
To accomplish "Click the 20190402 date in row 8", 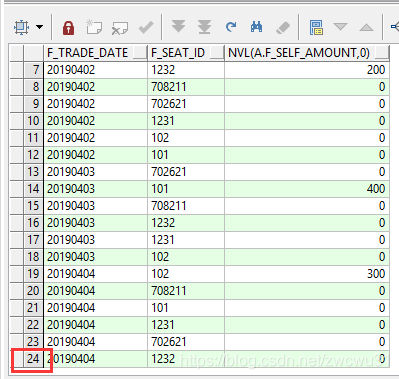I will coord(71,87).
